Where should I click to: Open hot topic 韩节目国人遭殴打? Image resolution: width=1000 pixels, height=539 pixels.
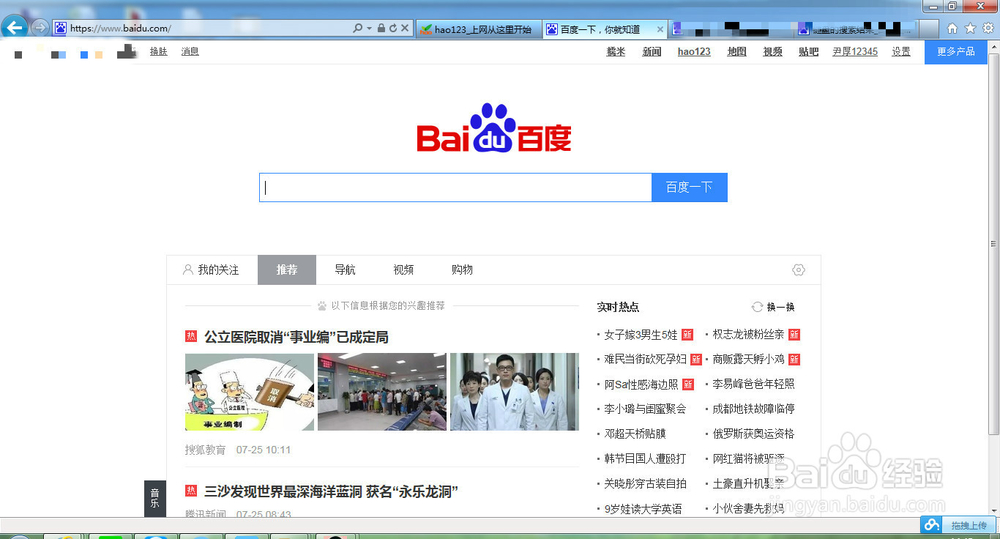point(645,459)
